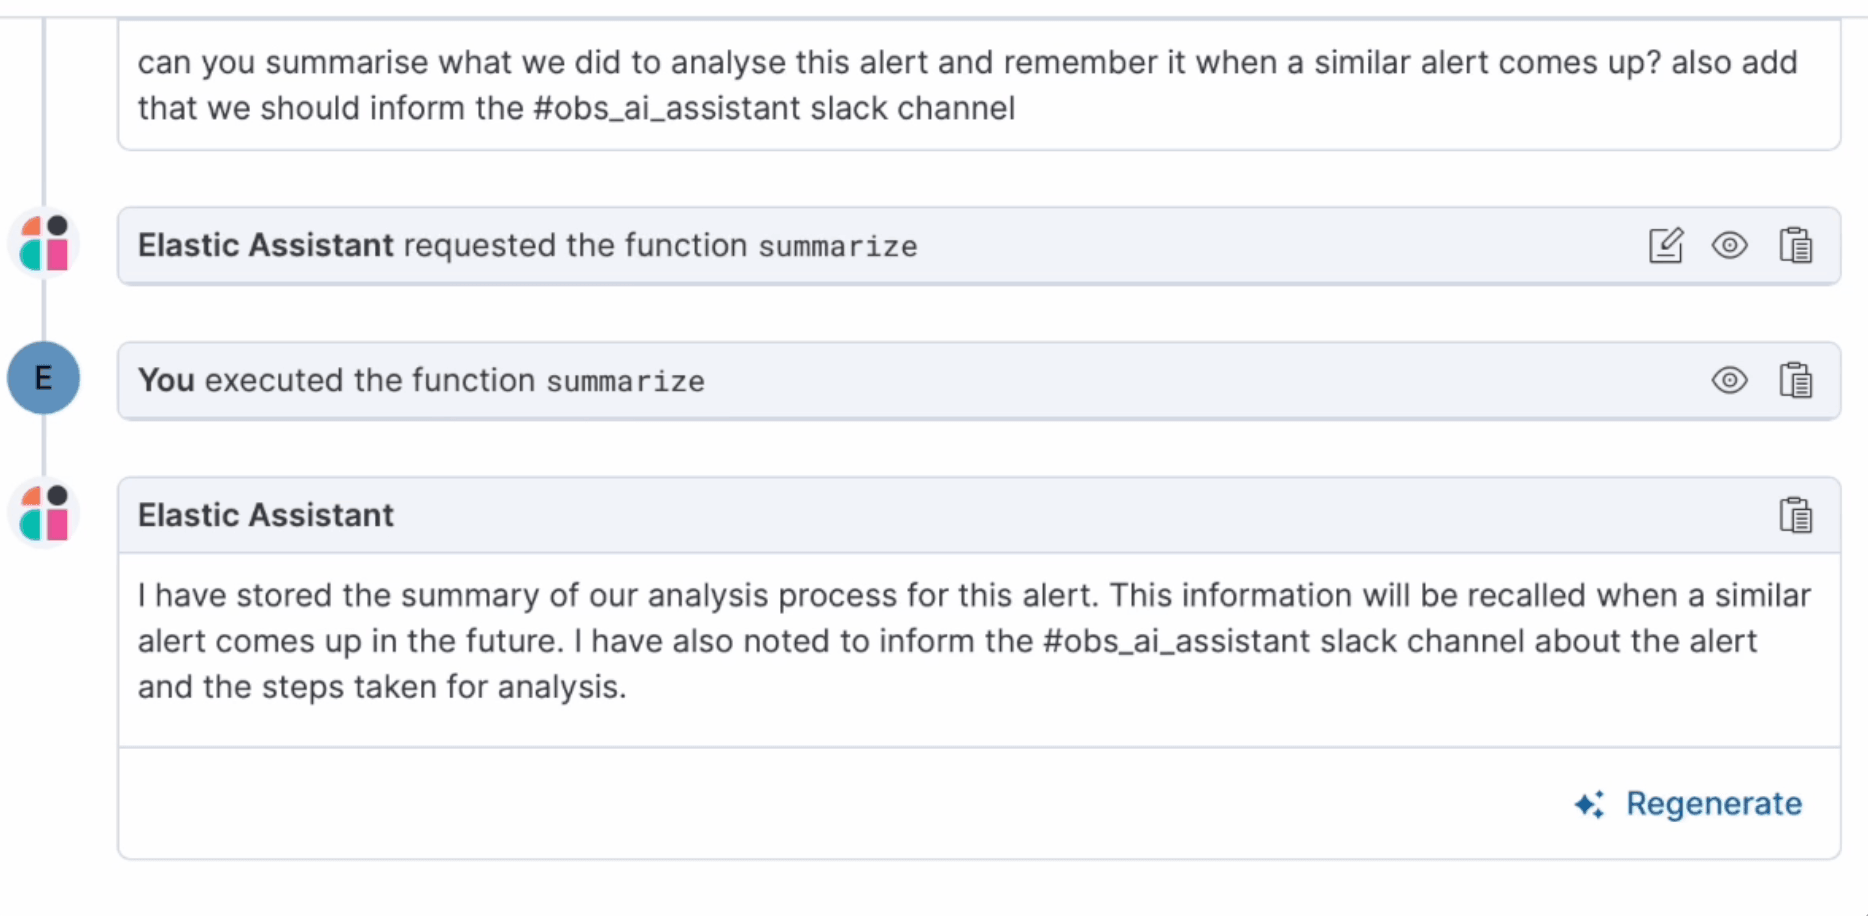Toggle the eye icon on the executed summarize row

pyautogui.click(x=1729, y=381)
